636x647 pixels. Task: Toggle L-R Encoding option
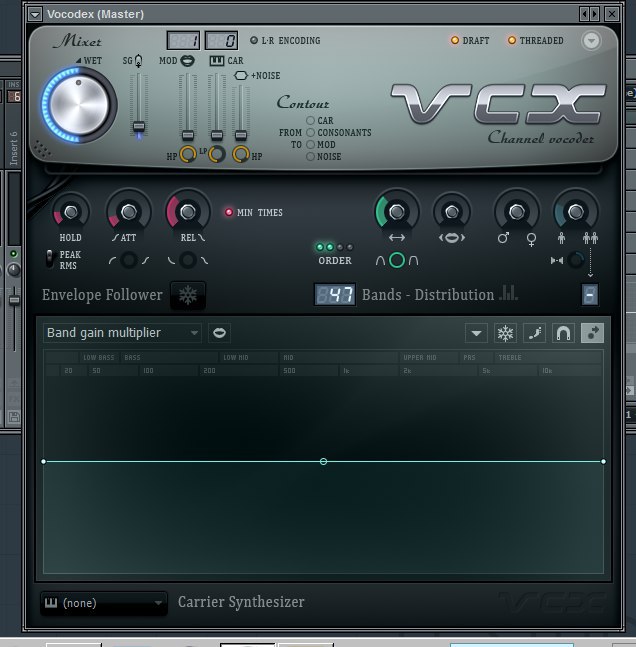254,40
